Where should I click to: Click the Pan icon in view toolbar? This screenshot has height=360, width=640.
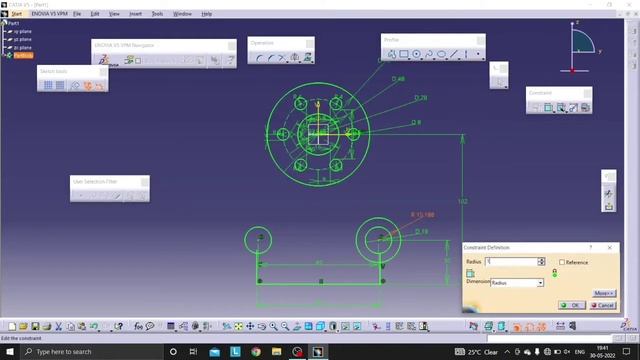coord(250,326)
